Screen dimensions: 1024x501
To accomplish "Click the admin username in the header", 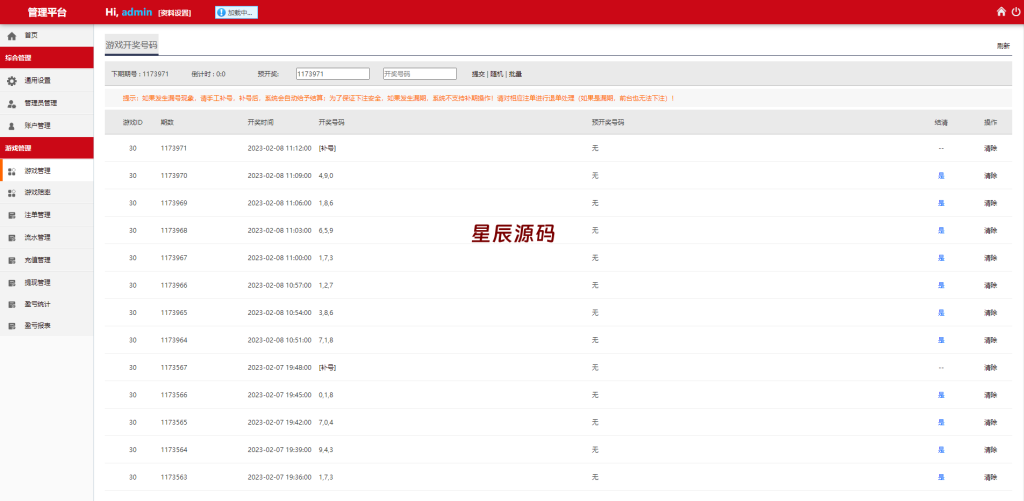I will [x=136, y=12].
